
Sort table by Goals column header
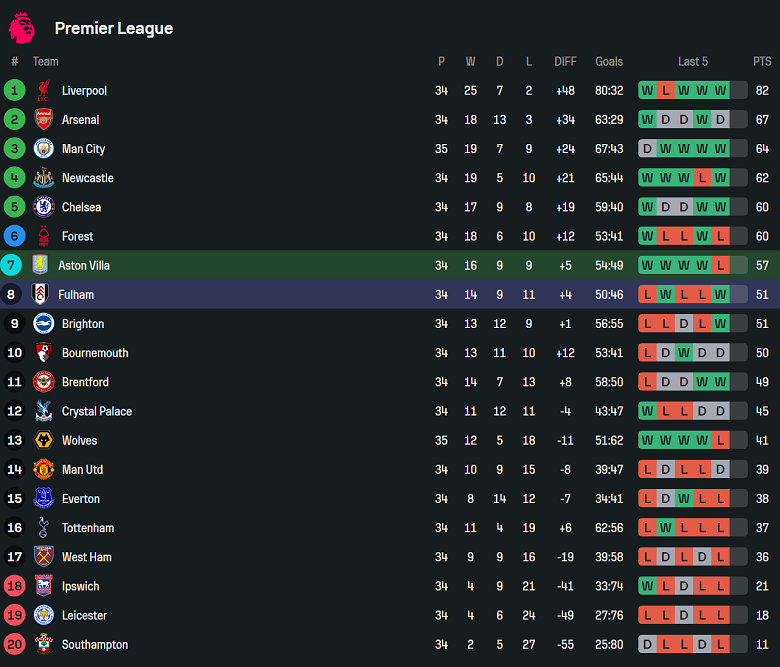pos(609,62)
